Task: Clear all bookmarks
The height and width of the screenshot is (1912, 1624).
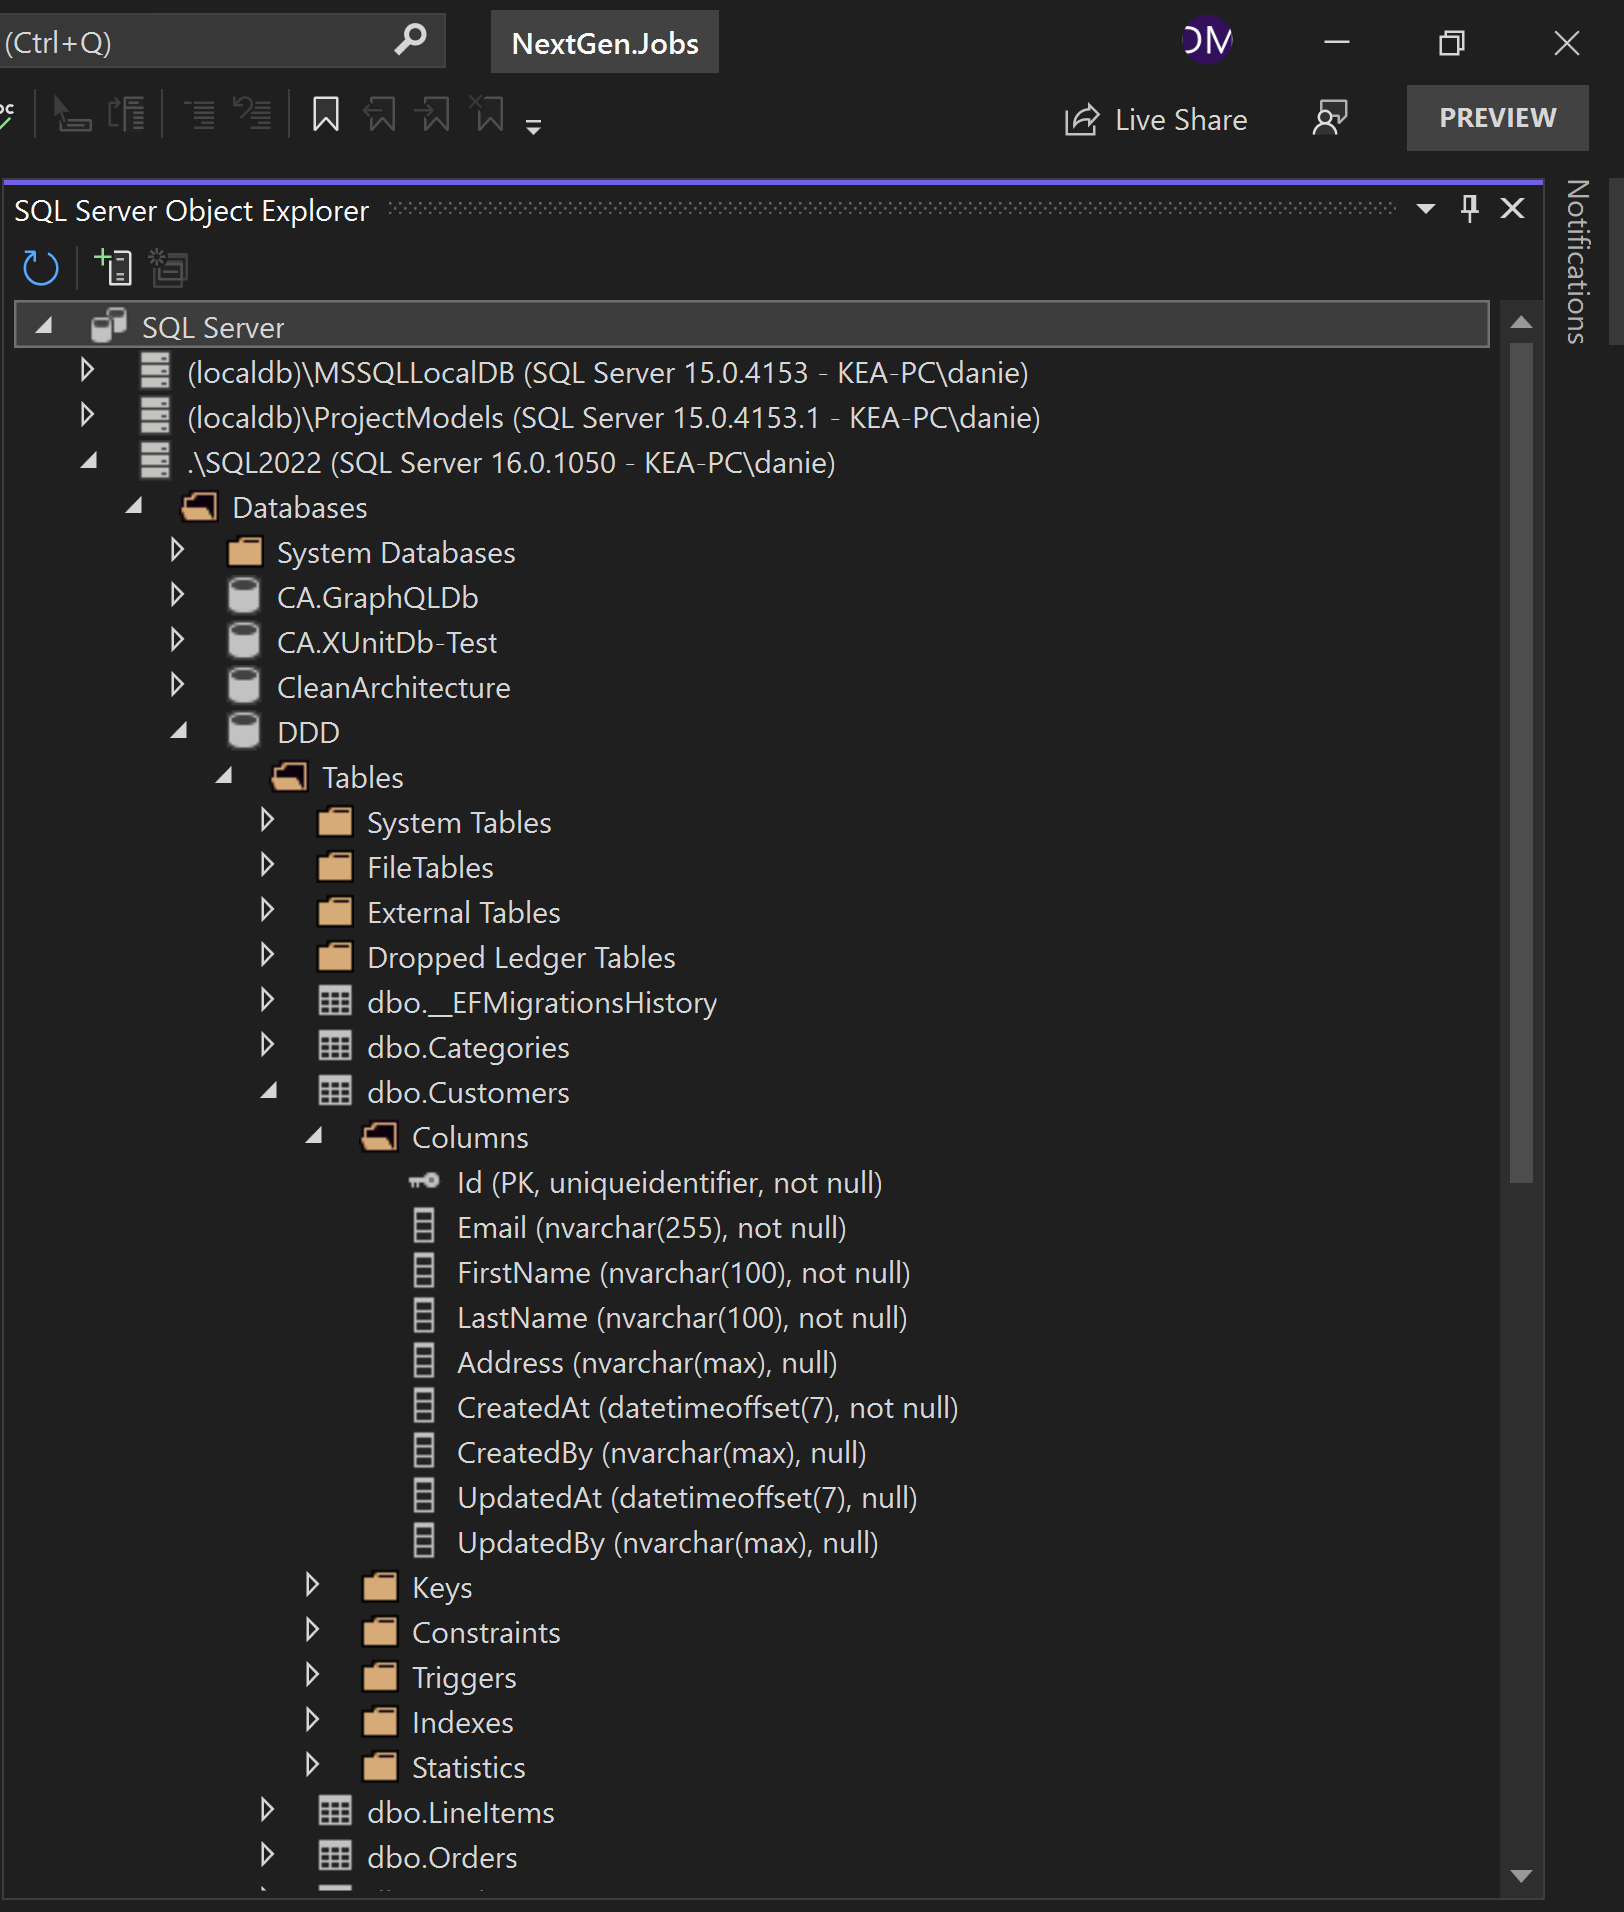Action: click(487, 114)
